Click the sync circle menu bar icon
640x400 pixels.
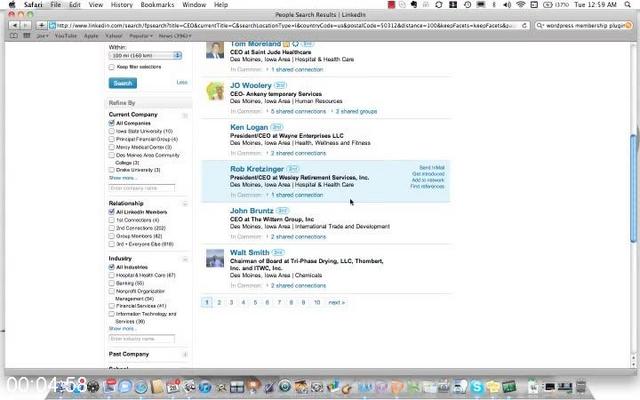pos(439,5)
